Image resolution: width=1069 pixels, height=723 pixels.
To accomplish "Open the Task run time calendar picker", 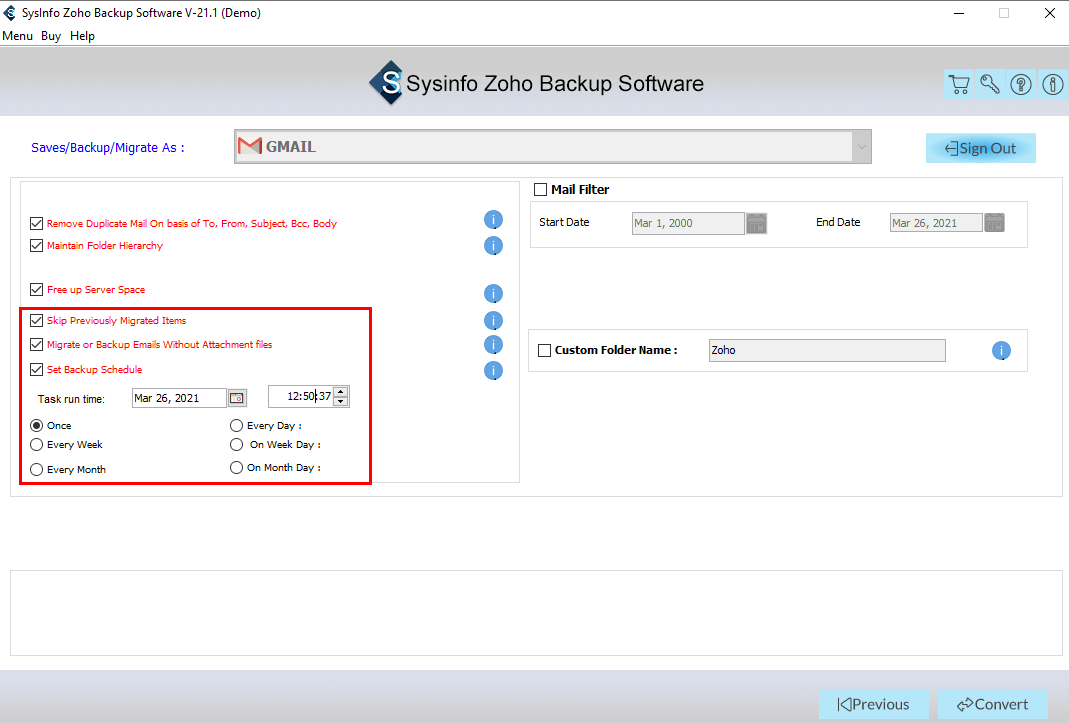I will pyautogui.click(x=237, y=398).
